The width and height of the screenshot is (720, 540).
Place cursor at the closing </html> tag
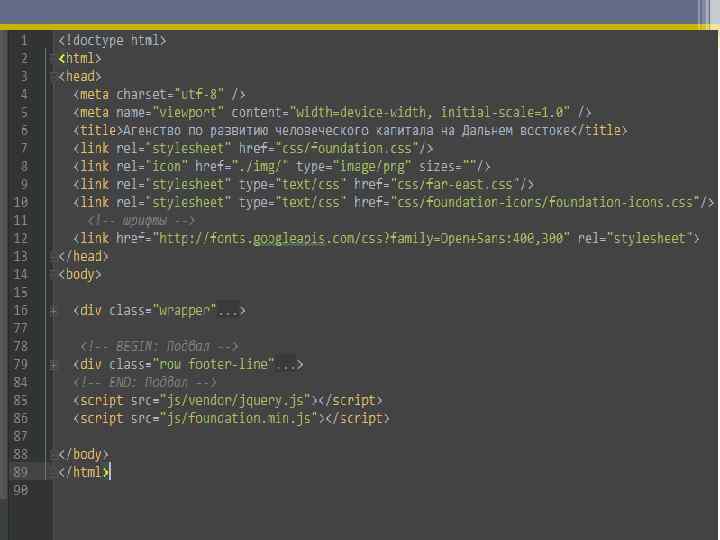pos(83,472)
